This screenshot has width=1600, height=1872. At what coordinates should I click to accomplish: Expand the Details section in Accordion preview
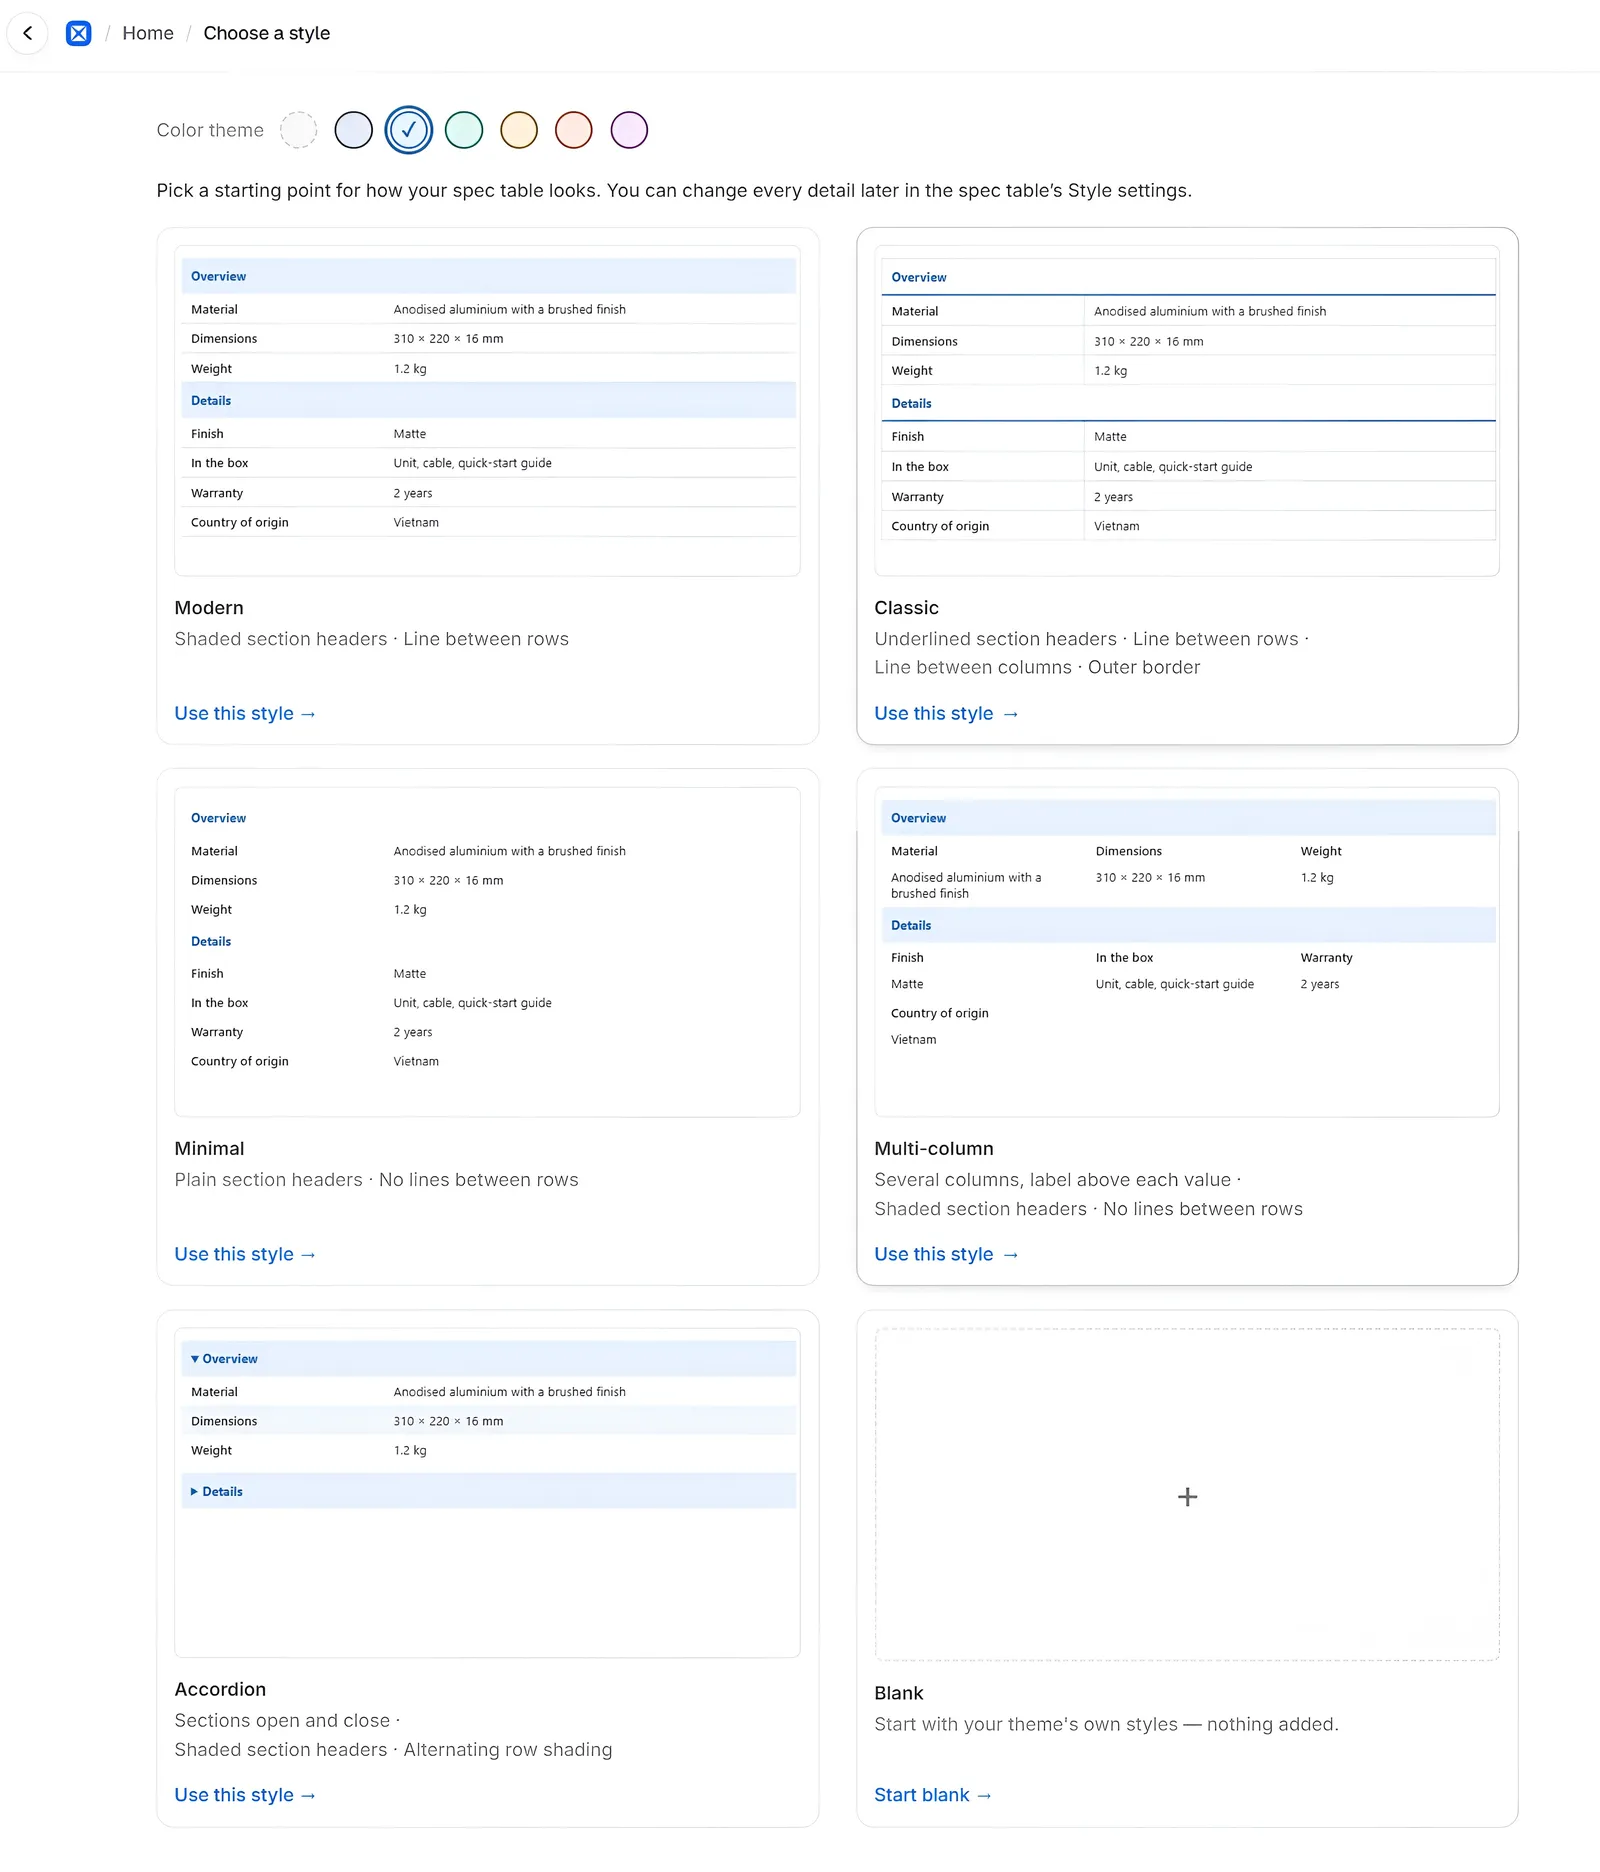[x=488, y=1491]
